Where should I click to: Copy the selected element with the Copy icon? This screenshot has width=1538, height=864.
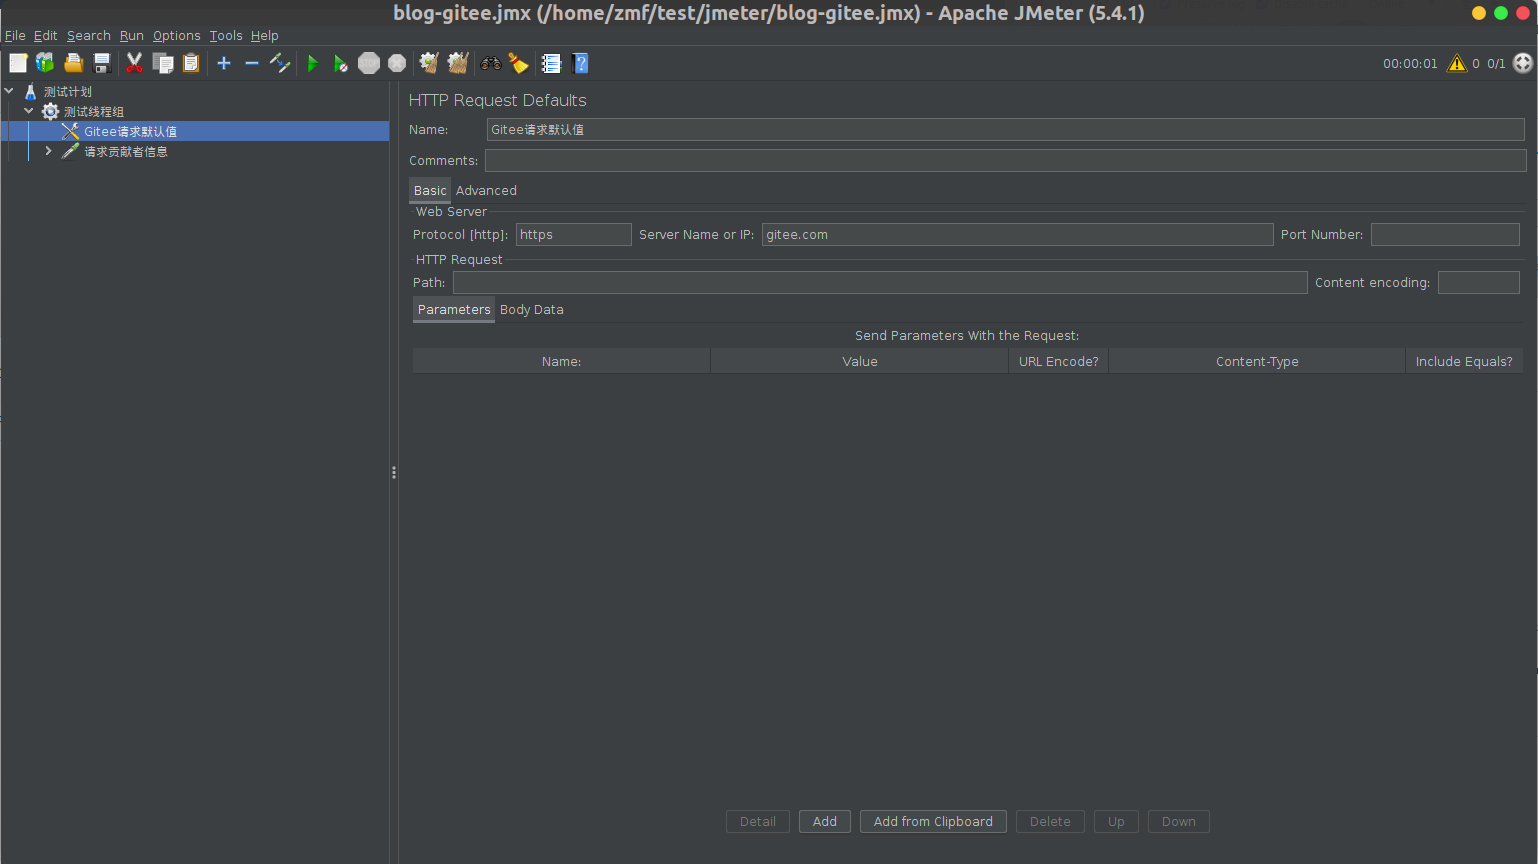[x=162, y=63]
